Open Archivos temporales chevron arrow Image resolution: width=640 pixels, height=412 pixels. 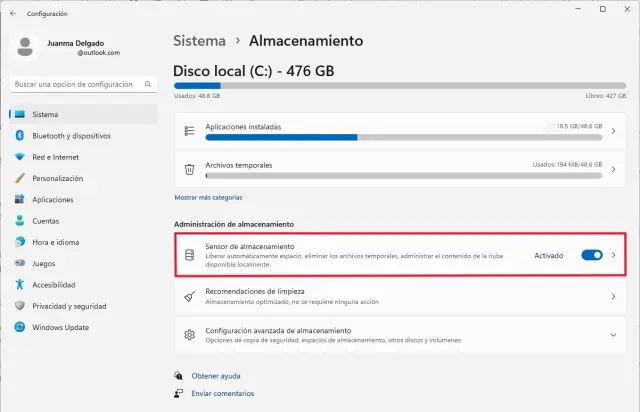tap(612, 168)
